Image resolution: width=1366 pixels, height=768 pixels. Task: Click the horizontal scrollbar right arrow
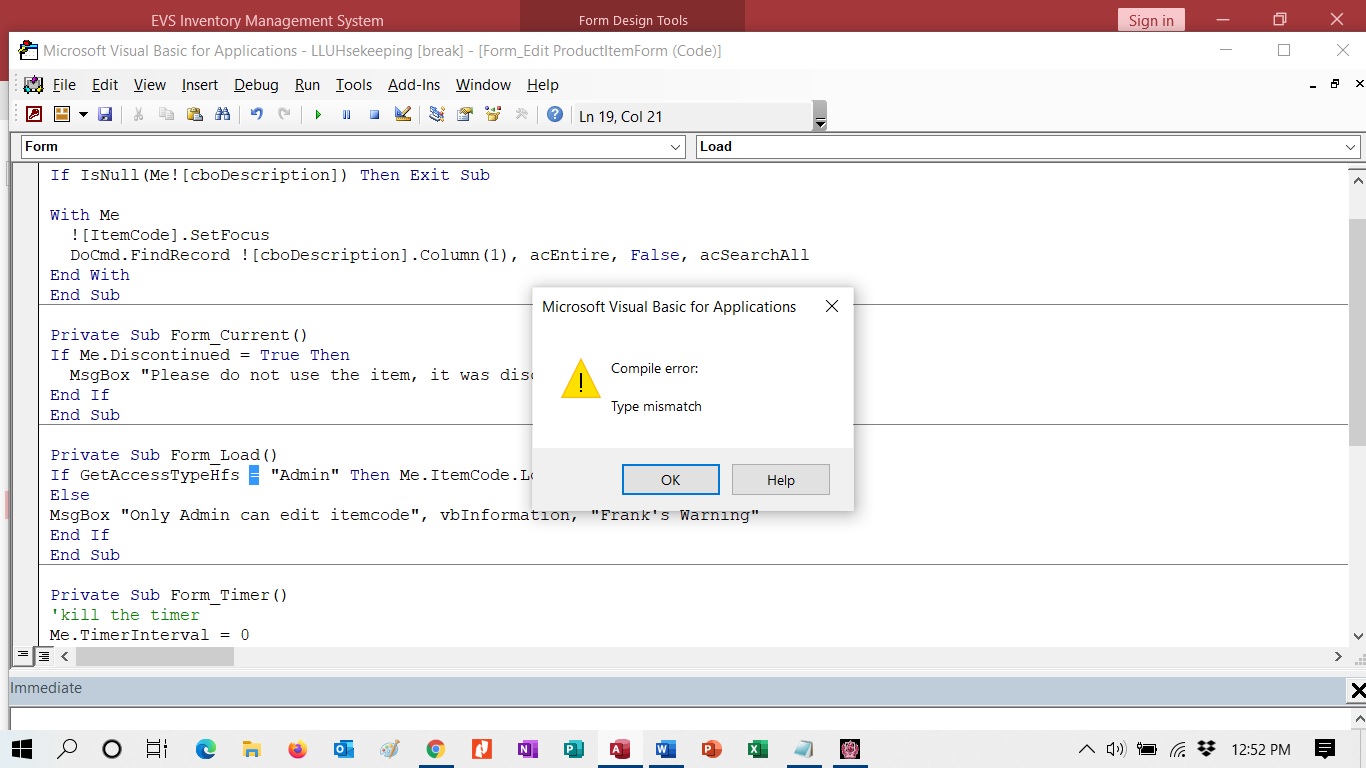pyautogui.click(x=1338, y=656)
